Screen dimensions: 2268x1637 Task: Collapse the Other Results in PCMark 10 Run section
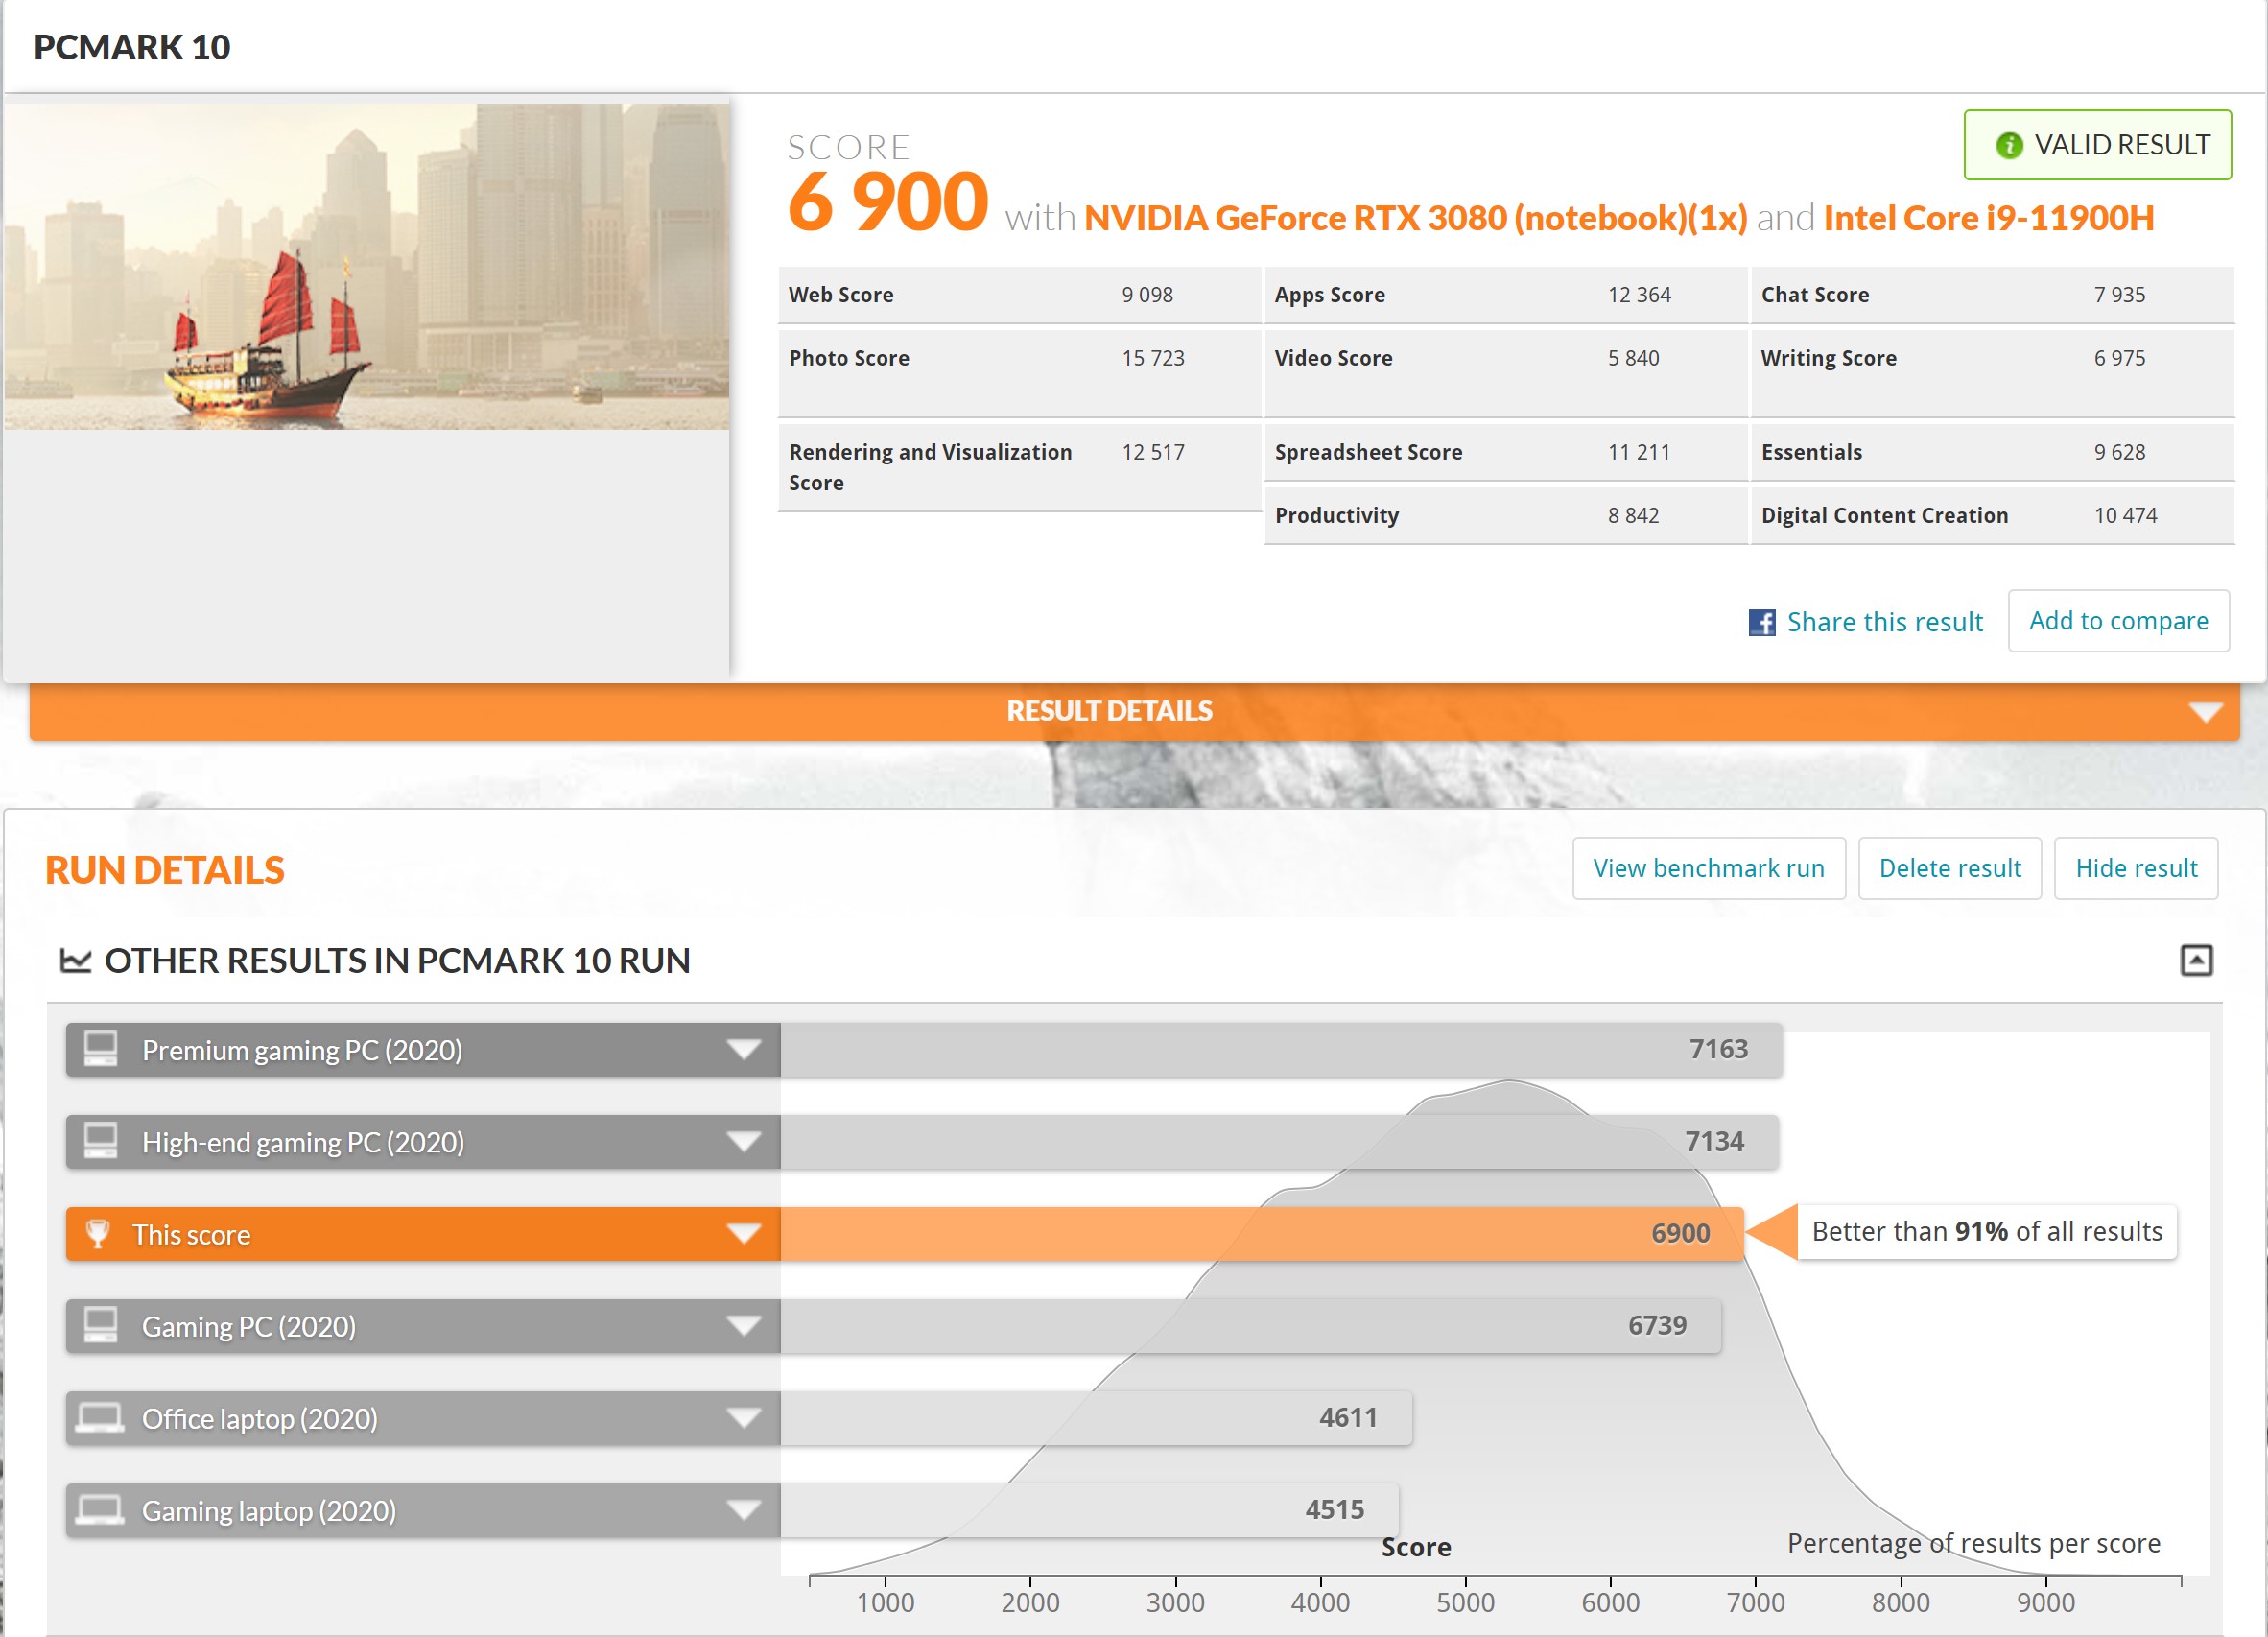[x=2196, y=961]
